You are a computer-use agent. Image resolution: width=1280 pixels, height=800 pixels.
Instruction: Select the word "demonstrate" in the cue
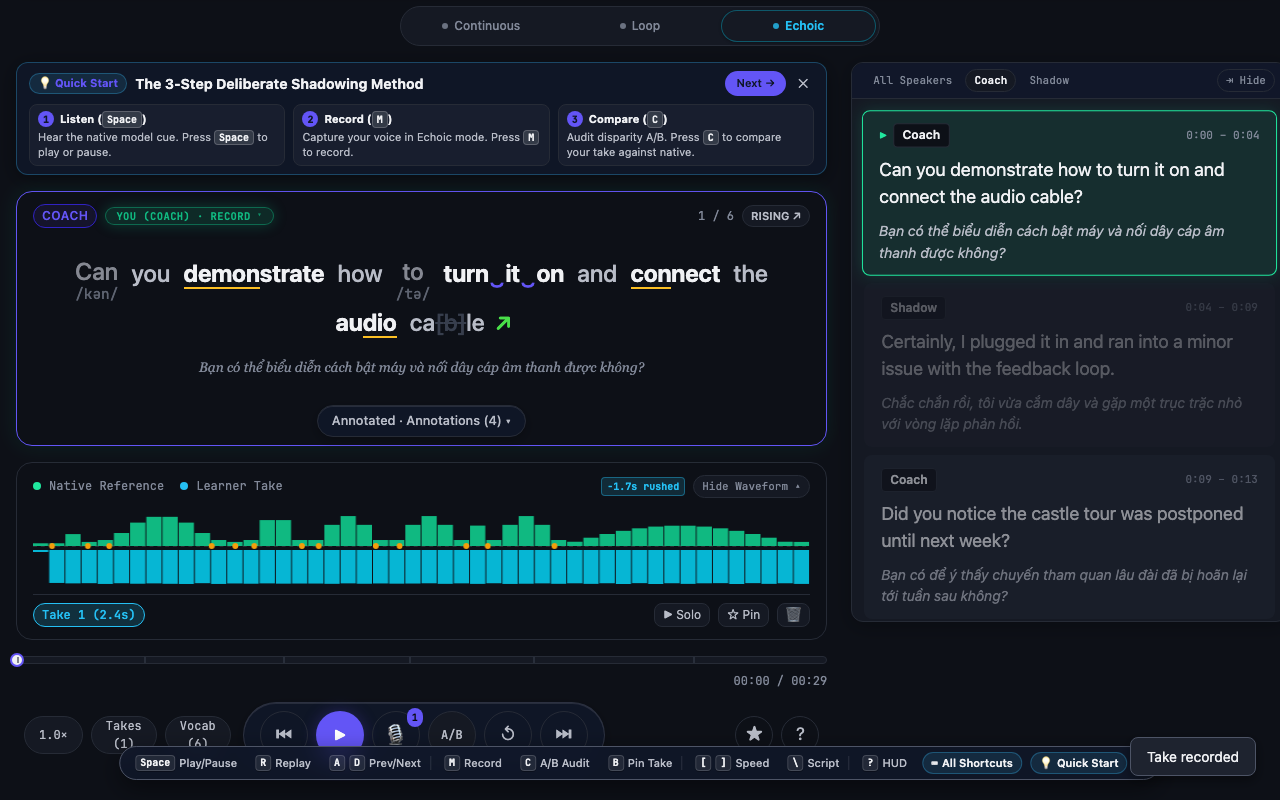pyautogui.click(x=254, y=274)
